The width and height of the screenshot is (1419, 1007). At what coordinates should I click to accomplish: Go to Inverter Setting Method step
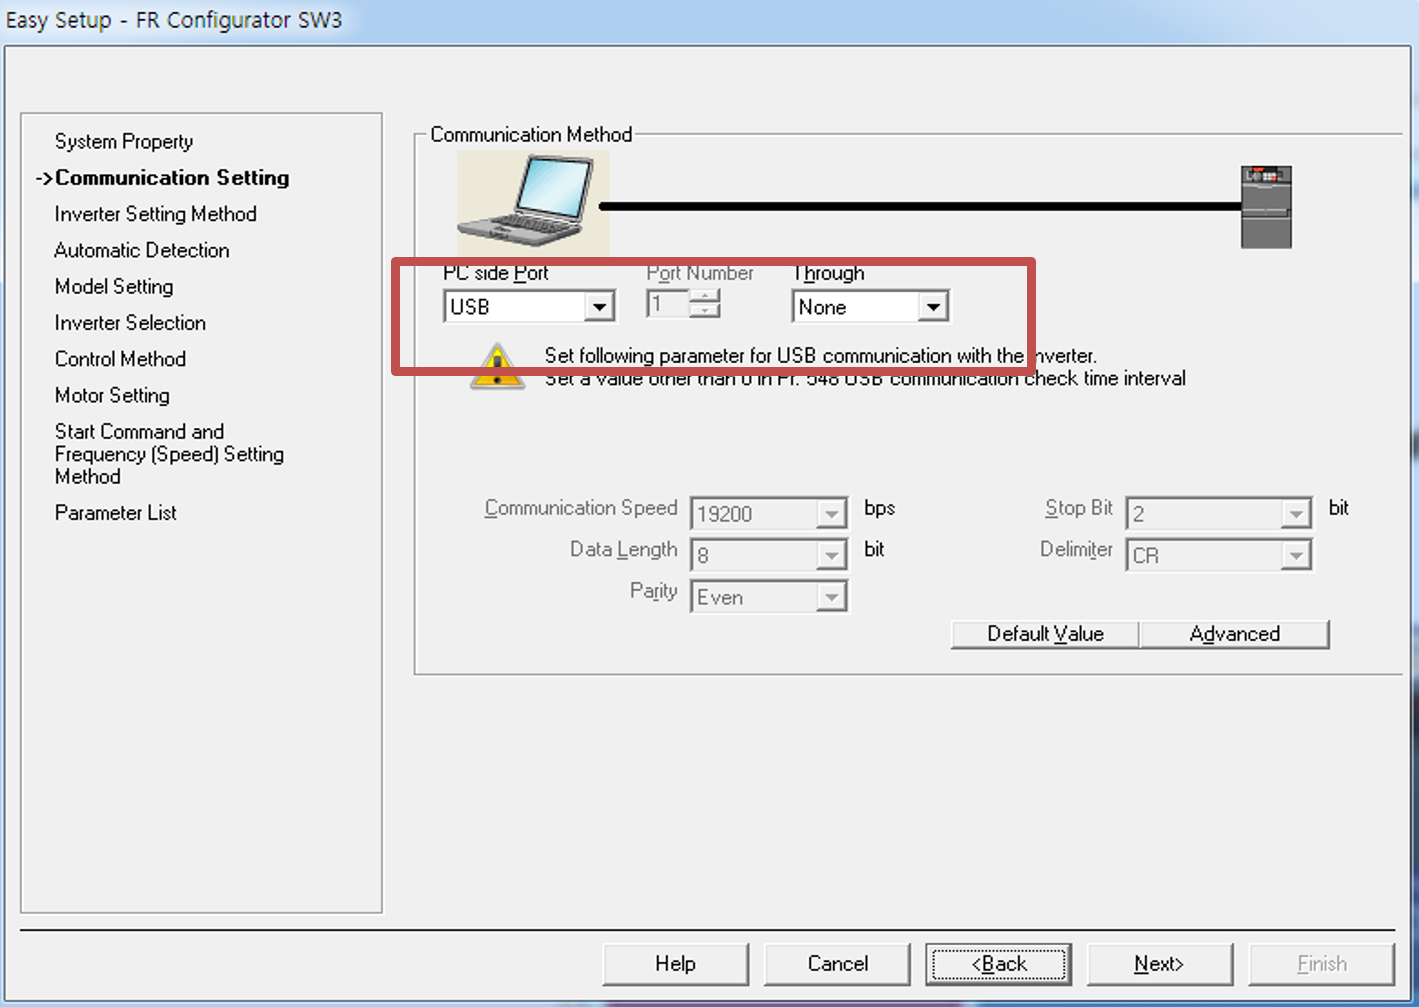[155, 214]
